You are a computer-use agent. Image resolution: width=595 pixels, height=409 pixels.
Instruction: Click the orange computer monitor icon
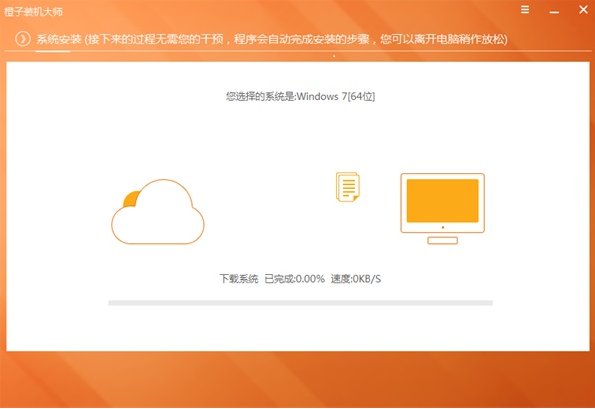442,208
